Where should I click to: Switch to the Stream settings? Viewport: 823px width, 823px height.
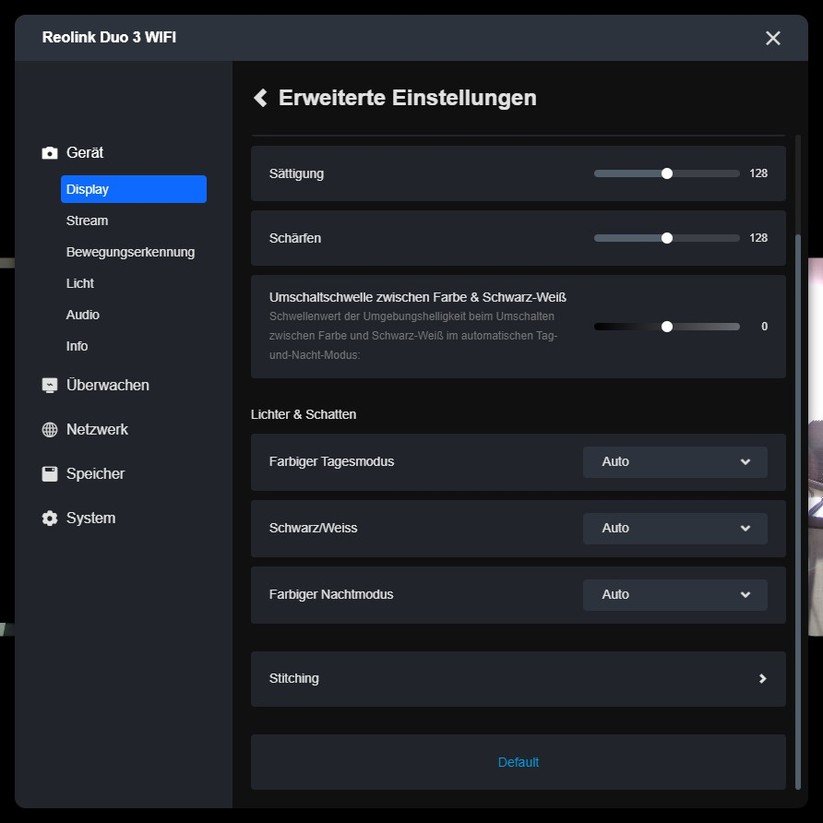[x=87, y=220]
